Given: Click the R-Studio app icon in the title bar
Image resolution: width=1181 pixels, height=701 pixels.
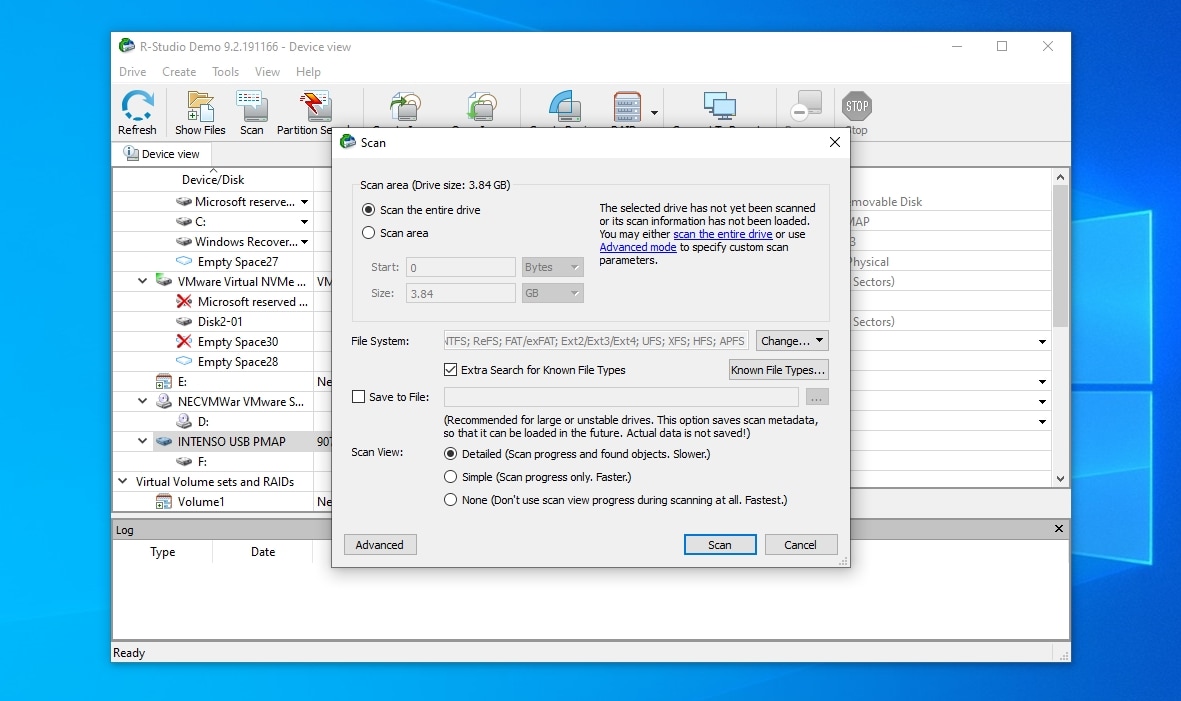Looking at the screenshot, I should coord(127,46).
